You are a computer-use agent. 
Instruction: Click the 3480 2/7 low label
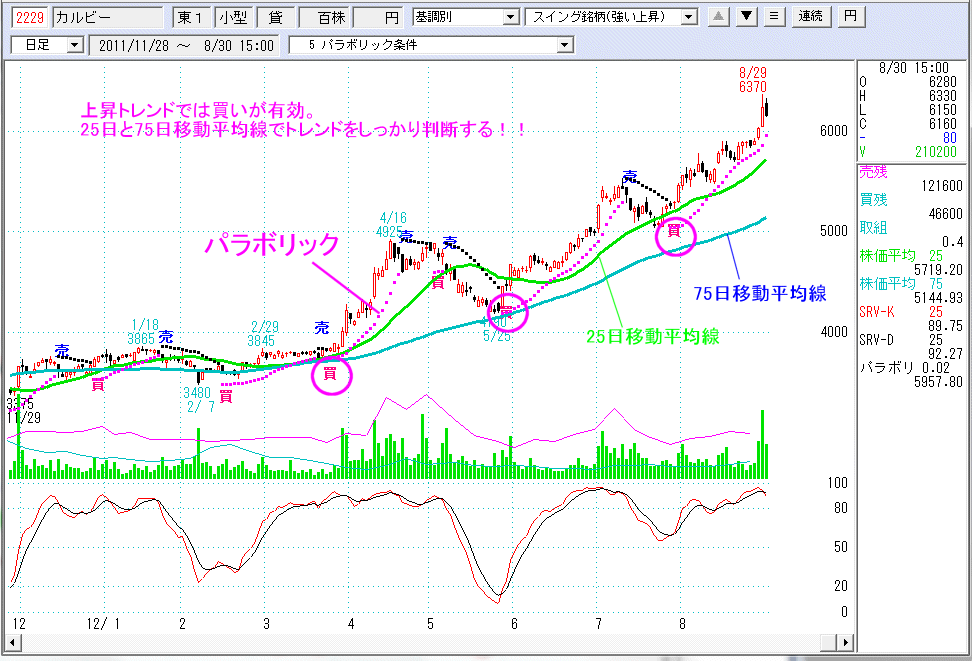pyautogui.click(x=198, y=400)
